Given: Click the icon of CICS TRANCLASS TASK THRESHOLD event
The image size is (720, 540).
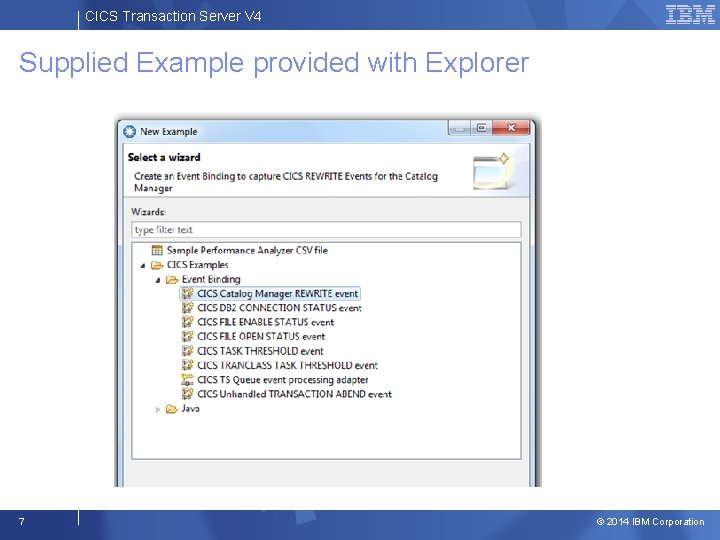Looking at the screenshot, I should pyautogui.click(x=187, y=365).
